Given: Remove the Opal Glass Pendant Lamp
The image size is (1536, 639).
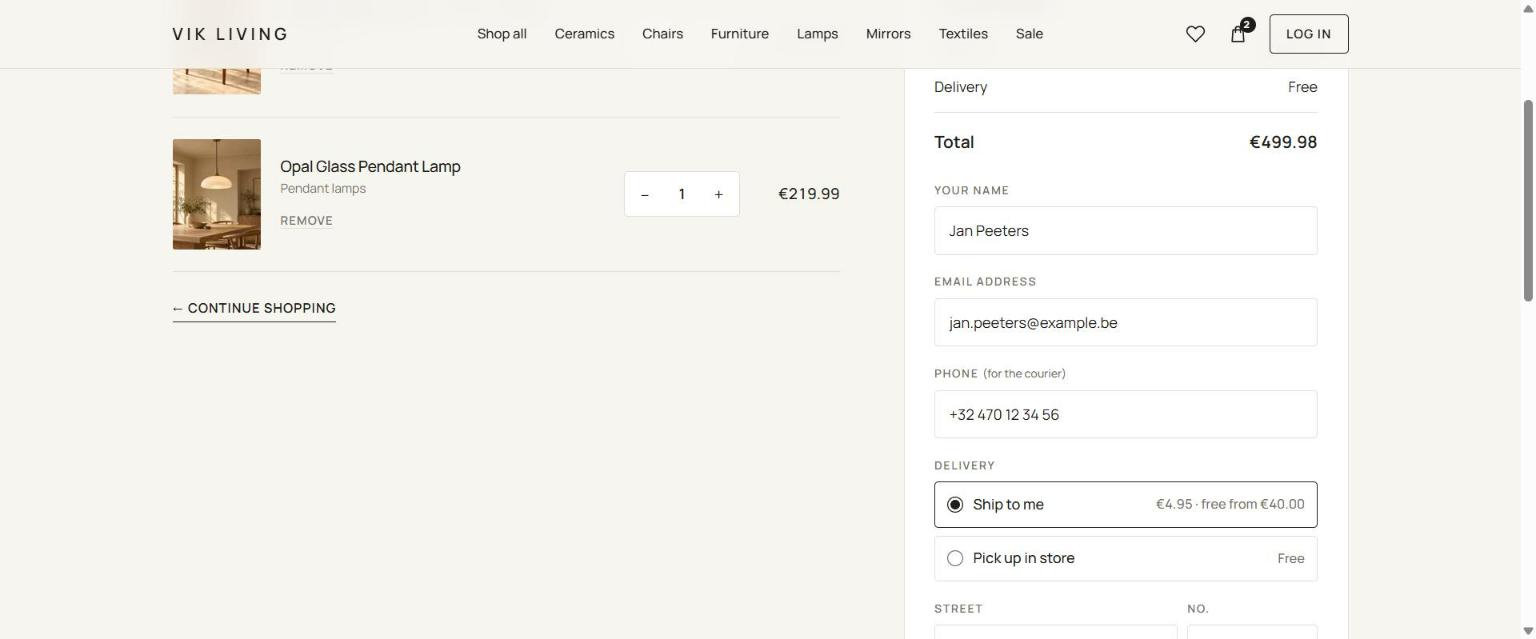Looking at the screenshot, I should pos(306,221).
